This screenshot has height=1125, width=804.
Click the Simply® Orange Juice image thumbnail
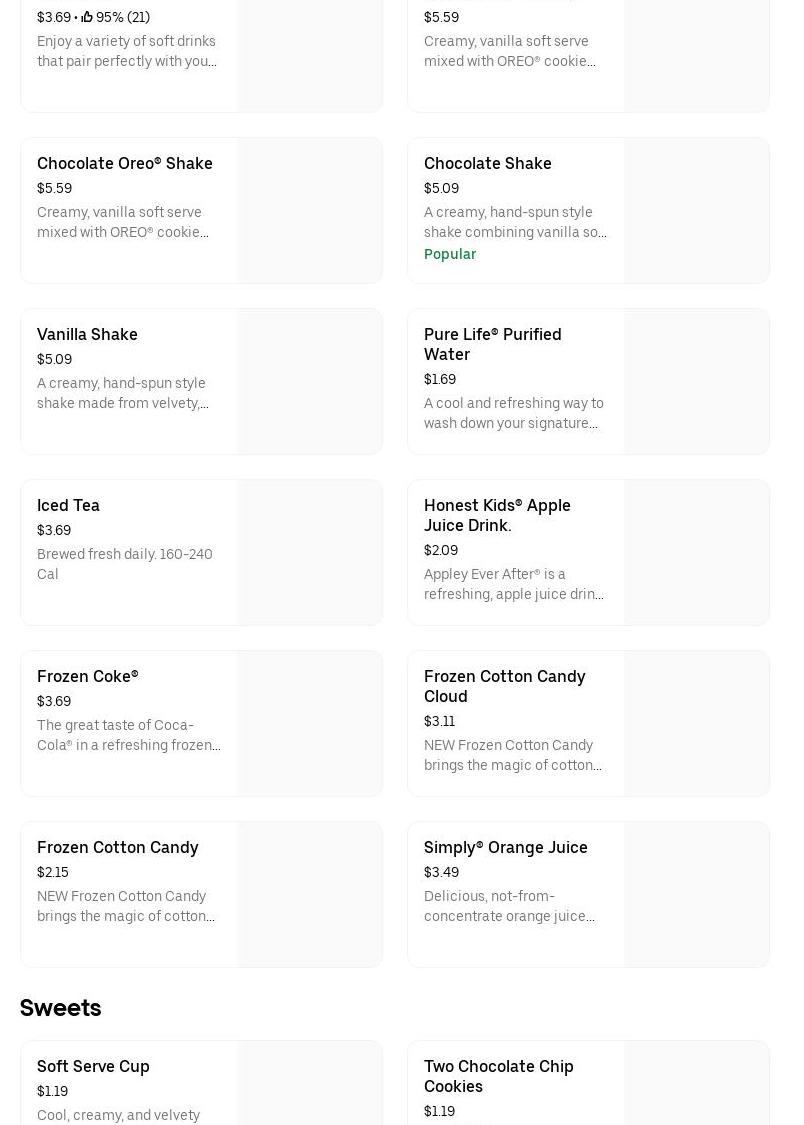tap(697, 895)
